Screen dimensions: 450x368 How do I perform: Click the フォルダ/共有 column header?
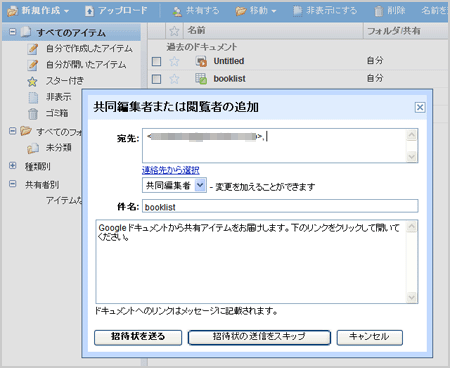coord(394,31)
